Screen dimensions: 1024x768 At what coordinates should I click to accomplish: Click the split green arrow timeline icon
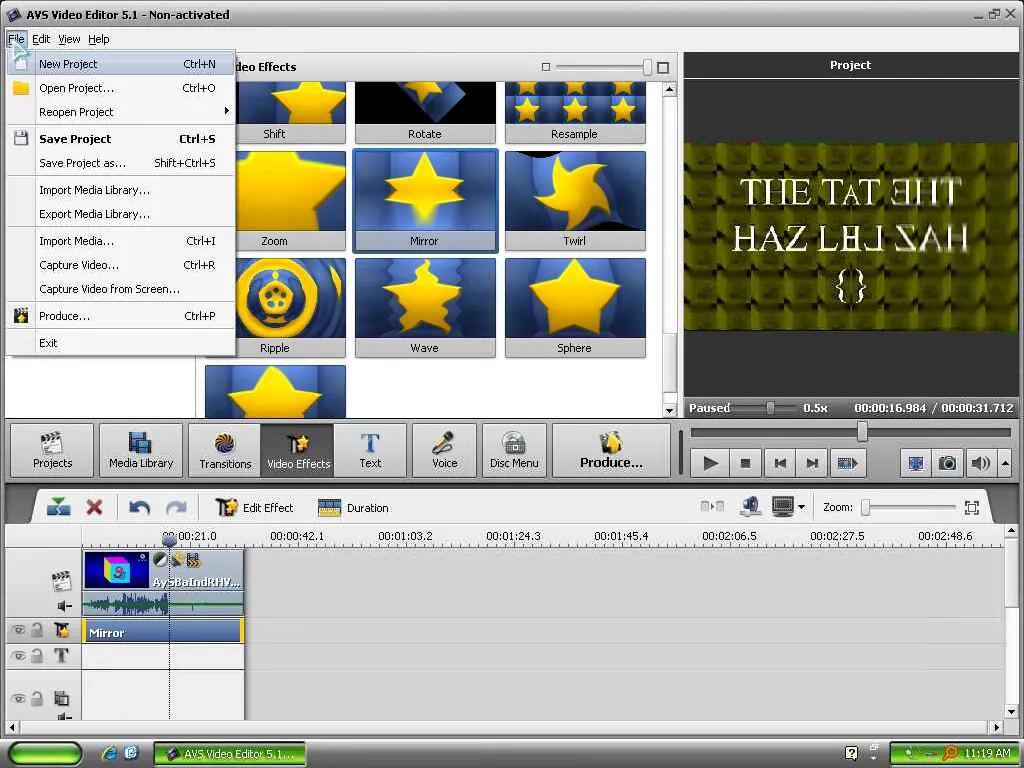(59, 507)
